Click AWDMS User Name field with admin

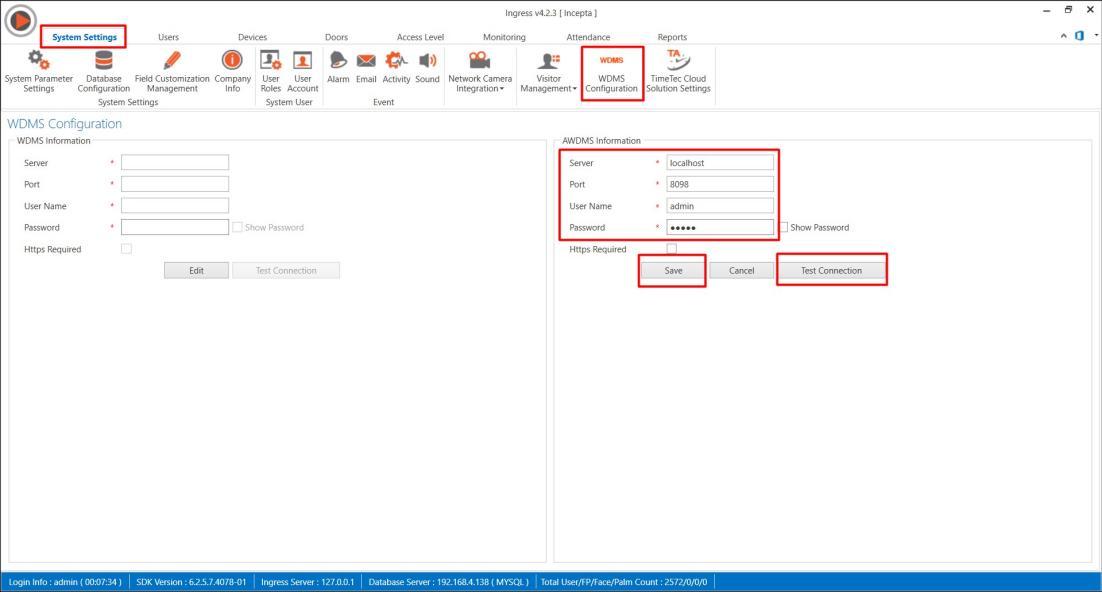(720, 206)
